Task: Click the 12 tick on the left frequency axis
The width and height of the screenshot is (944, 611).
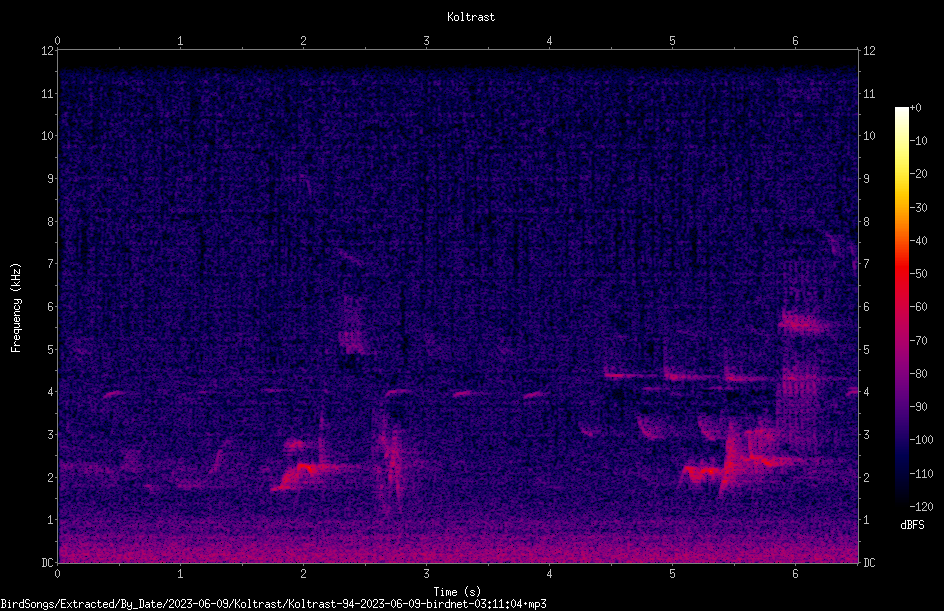Action: pyautogui.click(x=48, y=51)
